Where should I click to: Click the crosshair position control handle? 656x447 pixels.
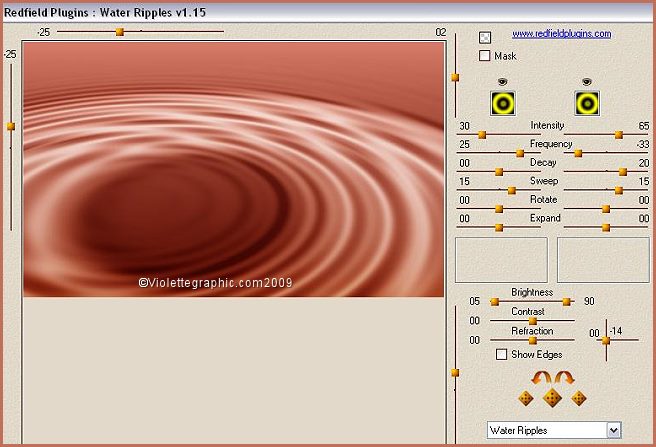(x=605, y=340)
